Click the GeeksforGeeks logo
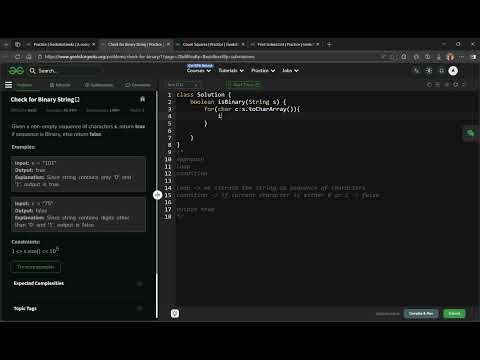The height and width of the screenshot is (360, 480). (16, 70)
